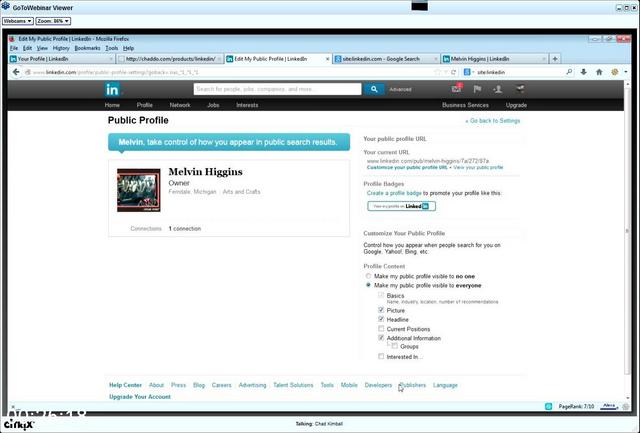Open Business Services nav item
Screen dimensions: 640x433
coord(465,105)
